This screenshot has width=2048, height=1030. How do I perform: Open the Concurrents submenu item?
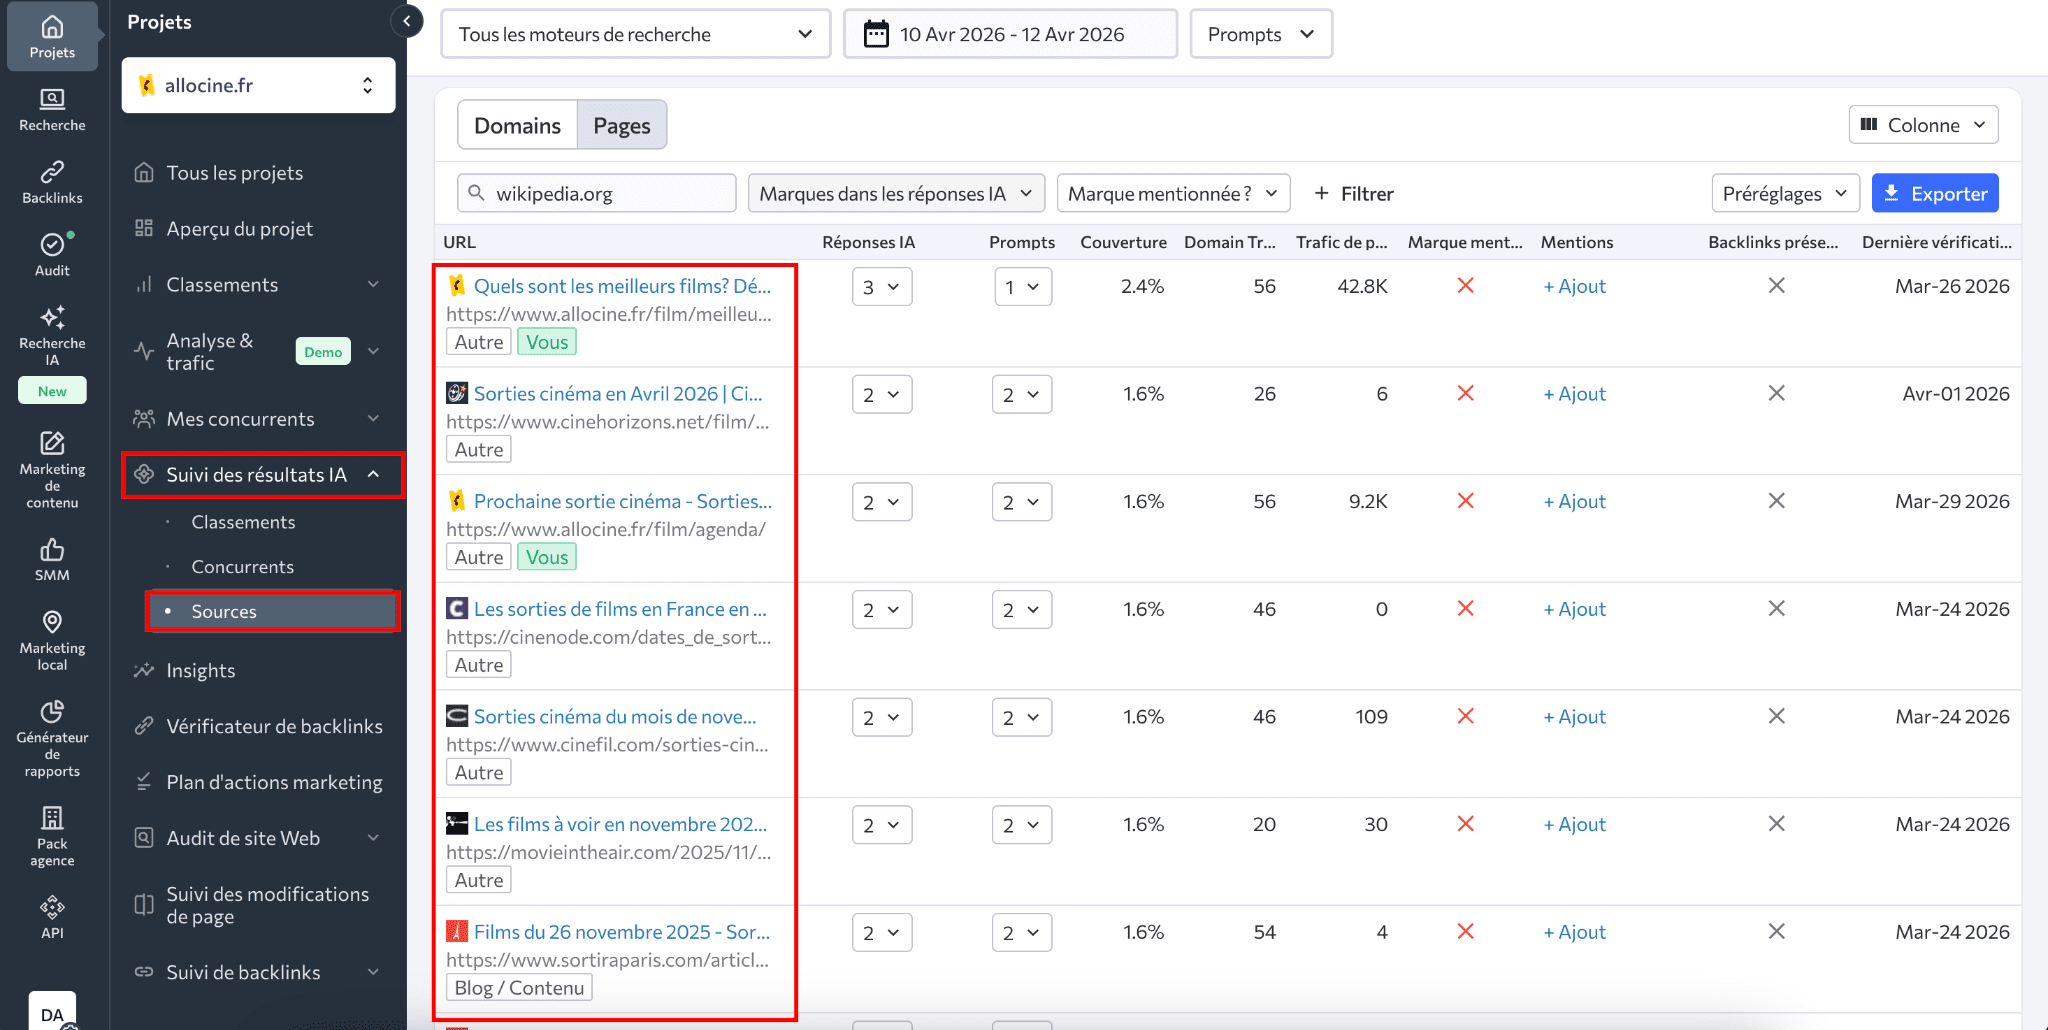243,567
